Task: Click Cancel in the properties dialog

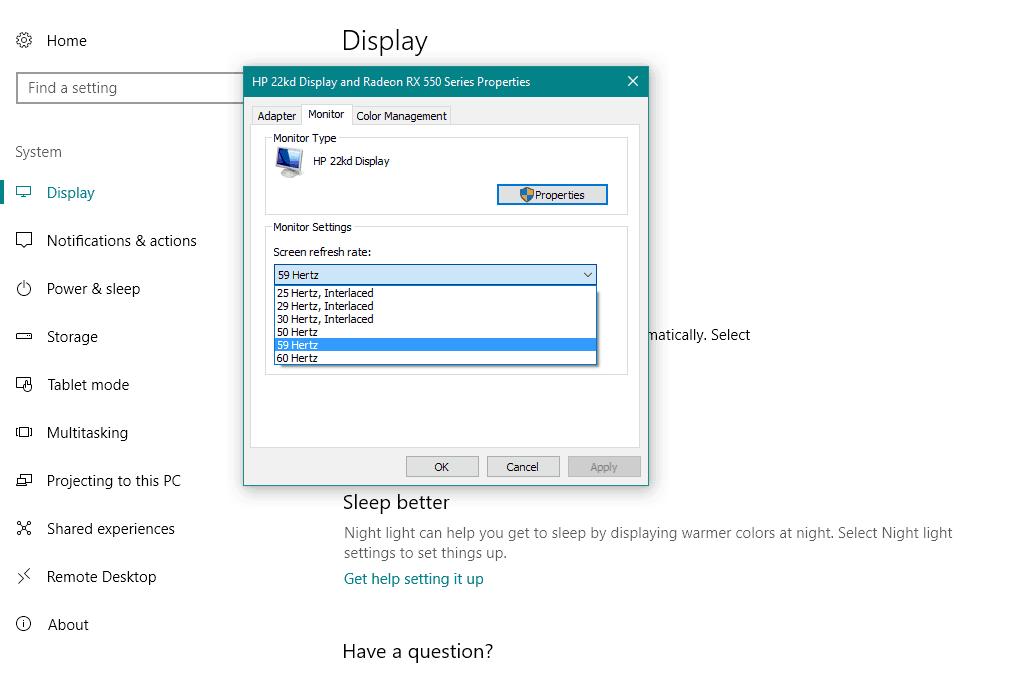Action: (x=522, y=466)
